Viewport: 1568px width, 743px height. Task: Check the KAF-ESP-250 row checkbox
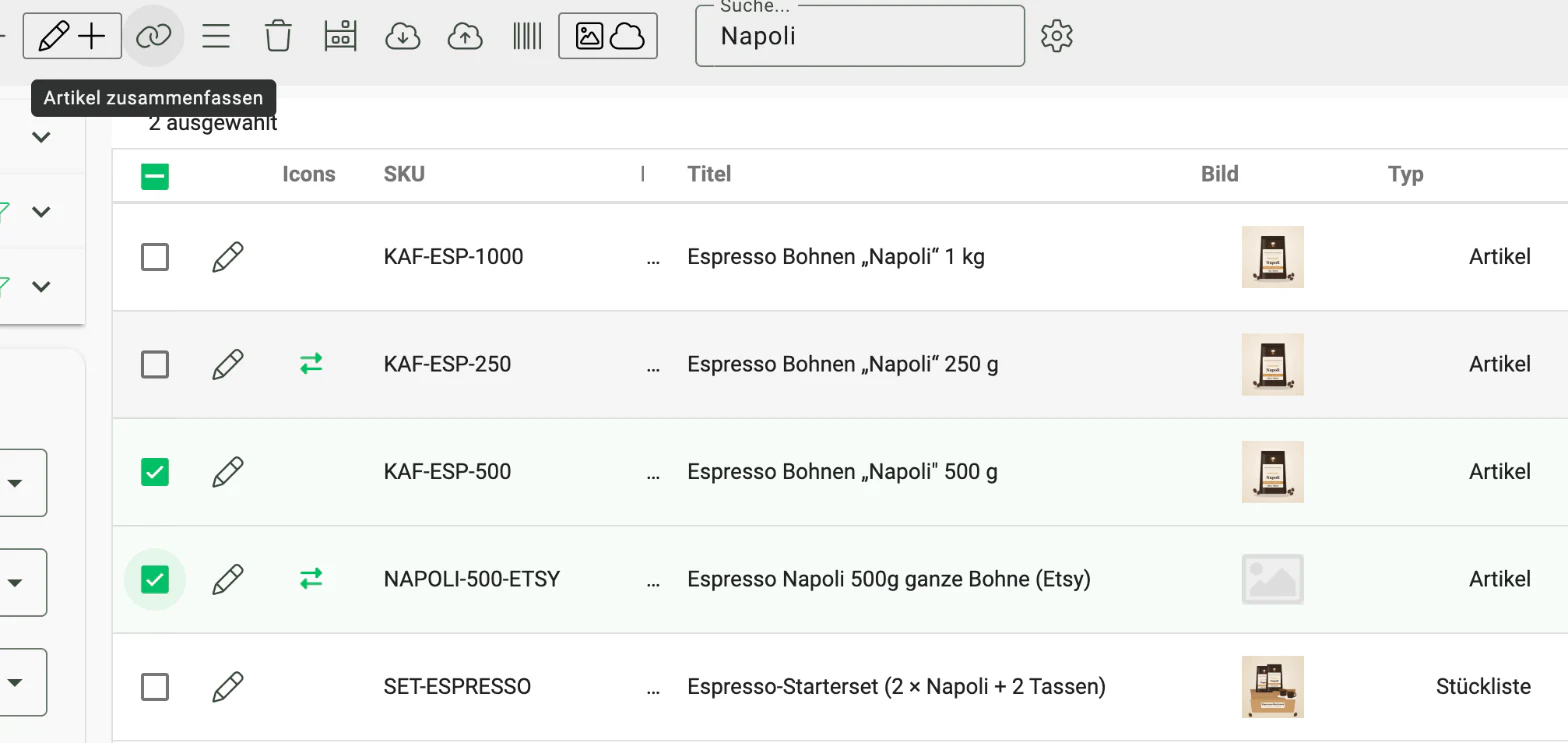click(155, 364)
